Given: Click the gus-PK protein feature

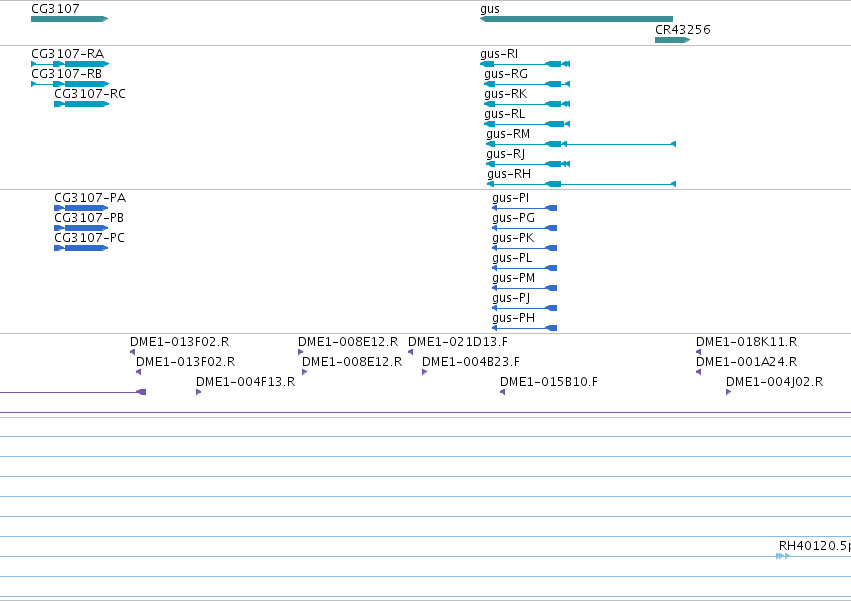Looking at the screenshot, I should click(x=524, y=248).
